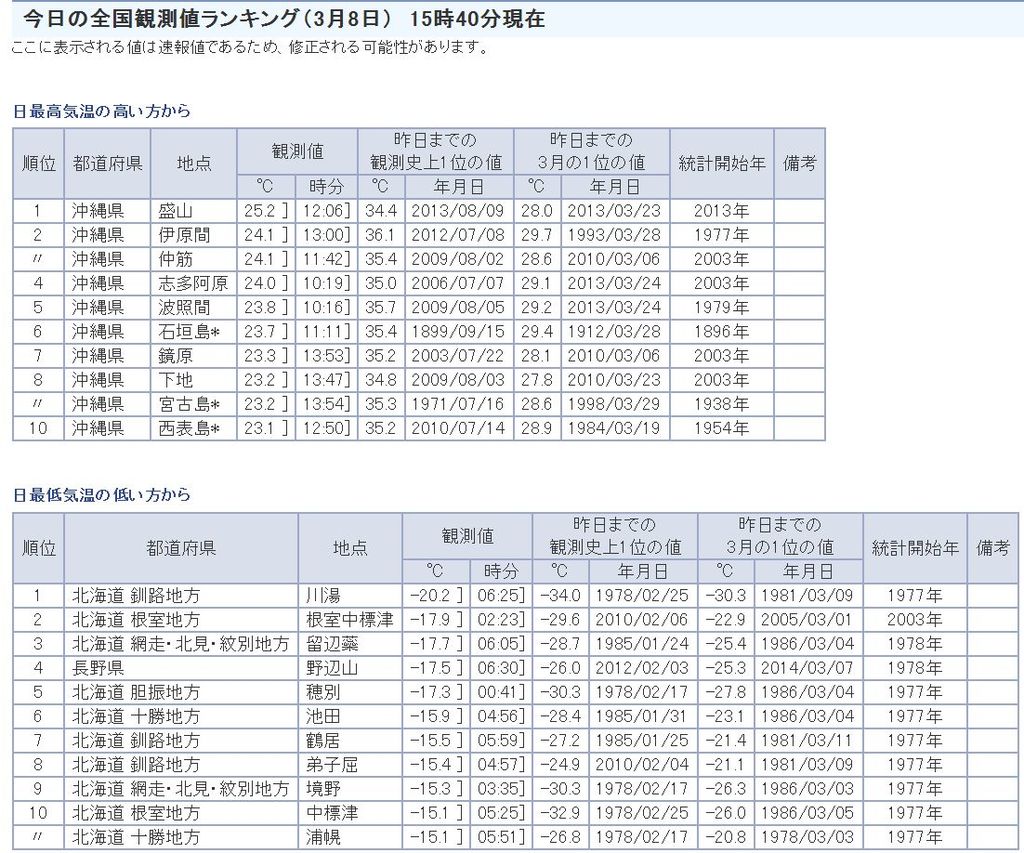
Task: Select the 留辺蘂 station entry
Action: pos(331,643)
